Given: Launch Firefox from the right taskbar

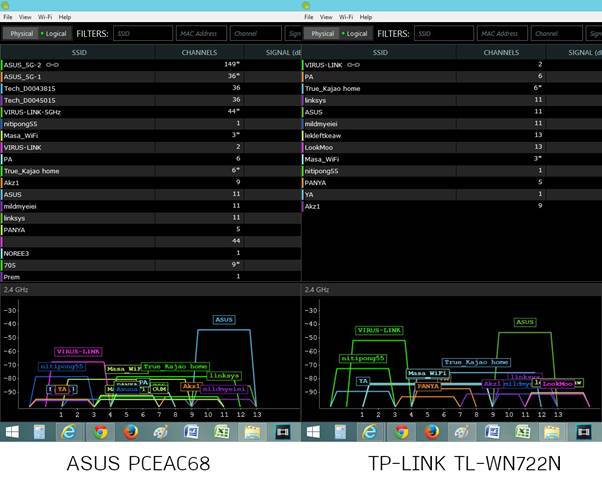Looking at the screenshot, I should (x=432, y=432).
